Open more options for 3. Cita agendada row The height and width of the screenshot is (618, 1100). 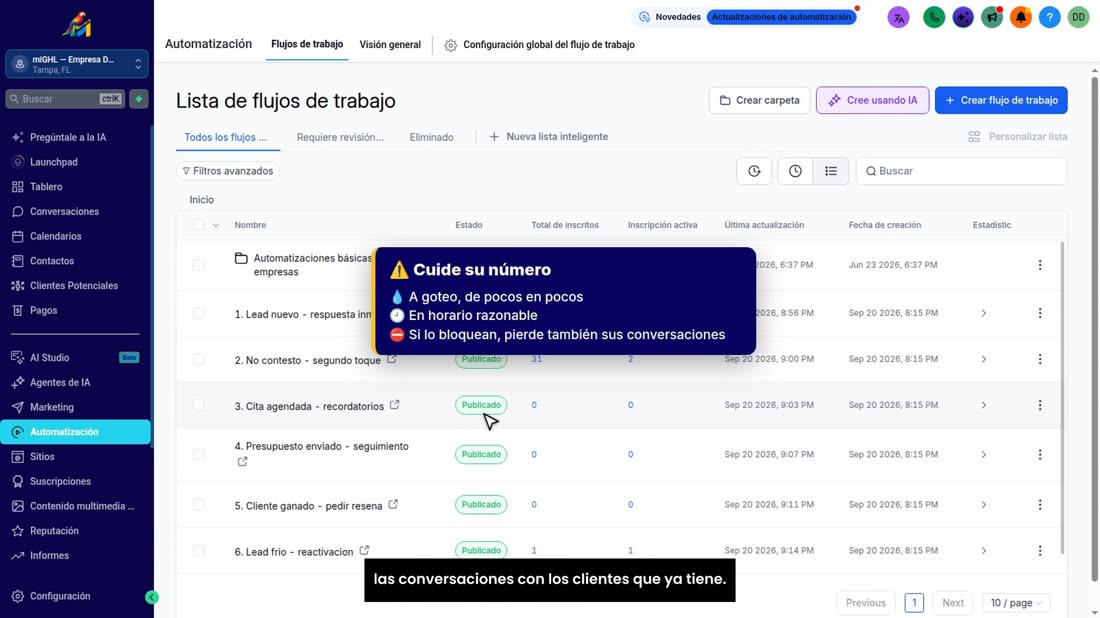point(1040,405)
